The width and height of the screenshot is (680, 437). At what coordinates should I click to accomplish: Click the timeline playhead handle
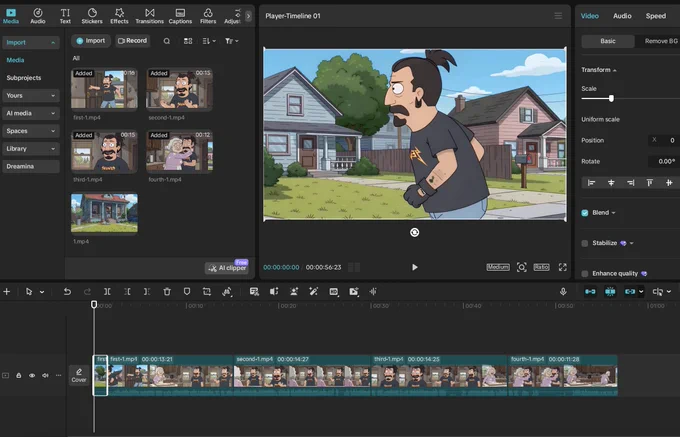(94, 305)
